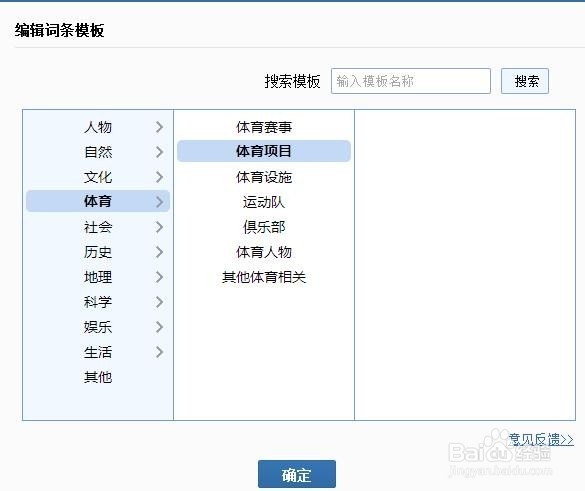The width and height of the screenshot is (585, 491).
Task: Select the 其他体育相关 subcategory
Action: (264, 277)
